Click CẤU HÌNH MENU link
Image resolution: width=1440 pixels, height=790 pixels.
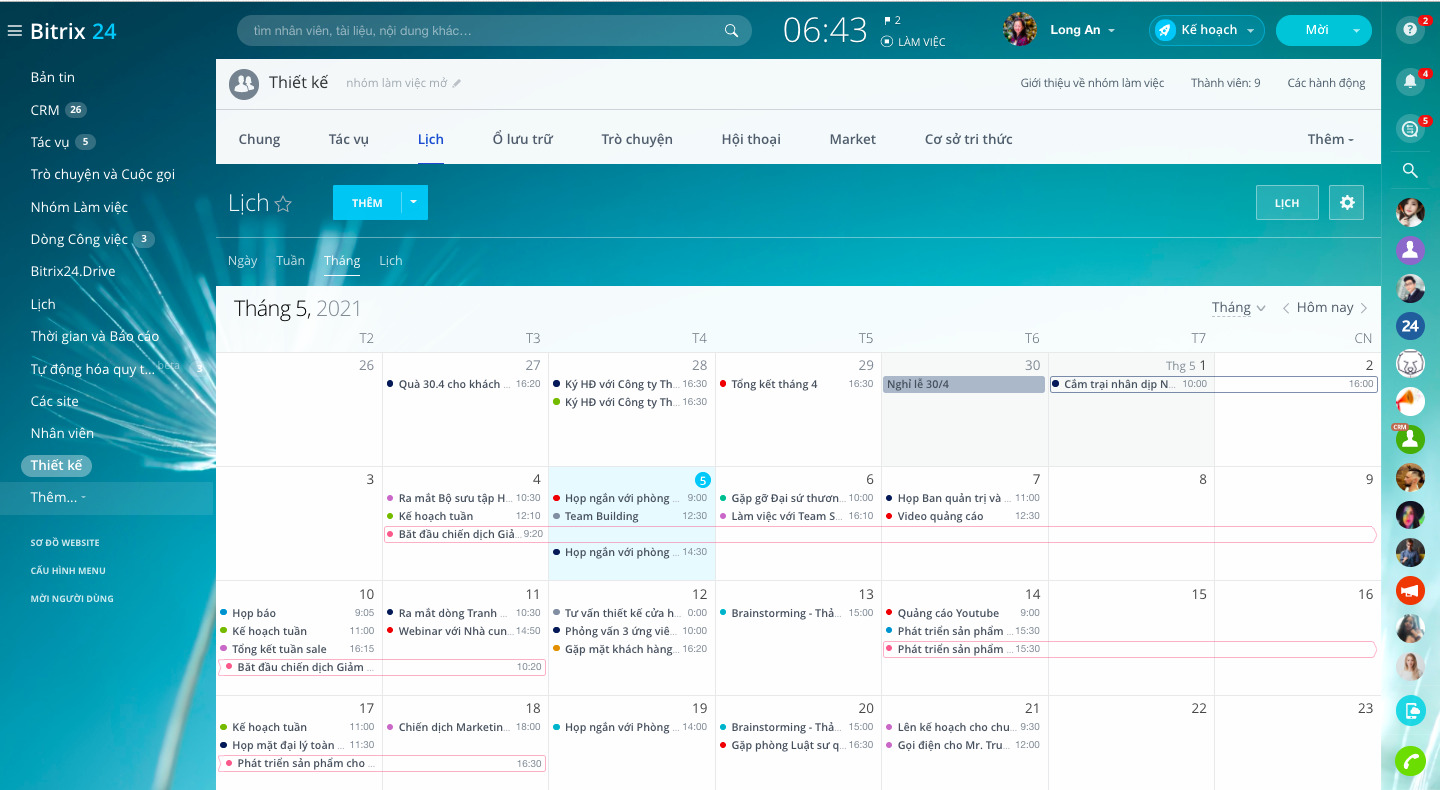(68, 570)
